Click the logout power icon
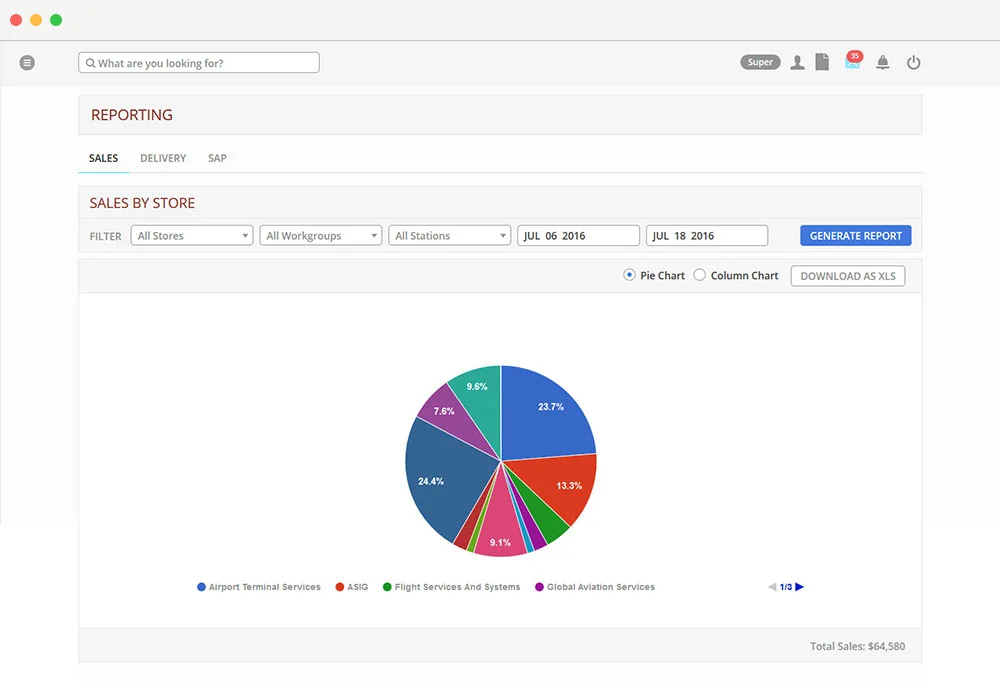The width and height of the screenshot is (1000, 700). point(913,62)
